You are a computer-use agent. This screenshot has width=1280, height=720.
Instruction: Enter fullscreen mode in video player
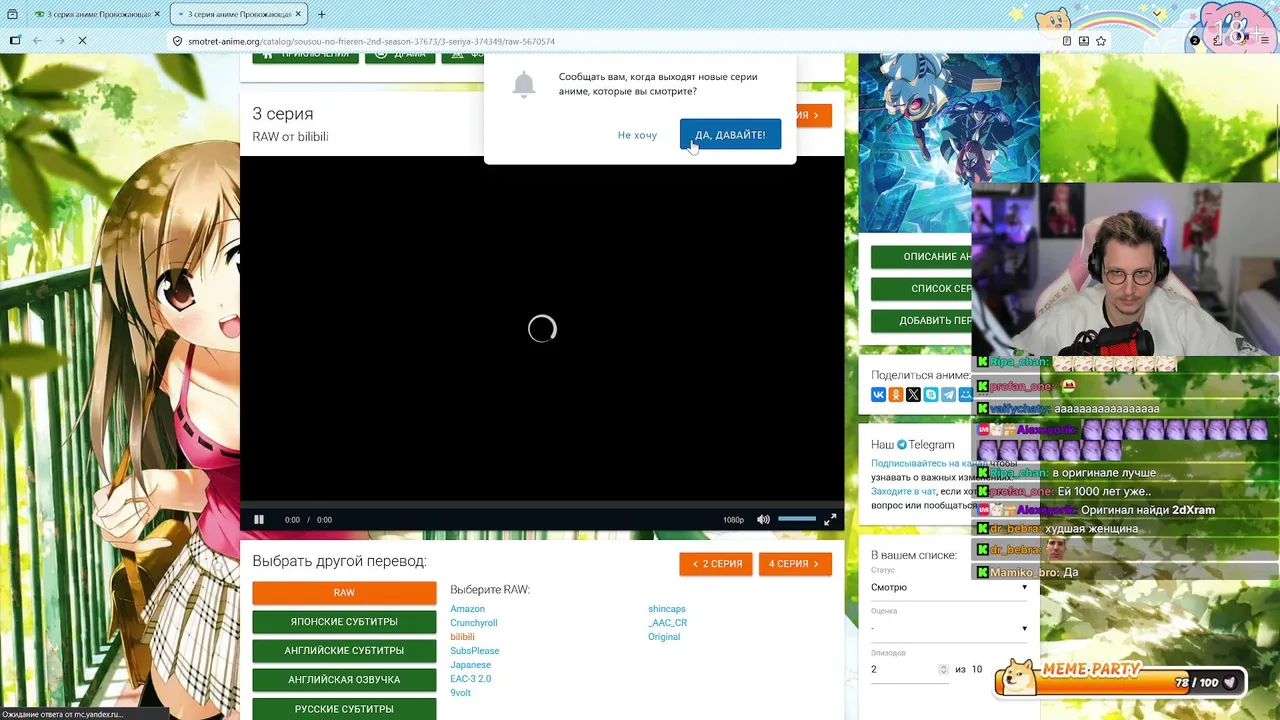click(x=830, y=520)
